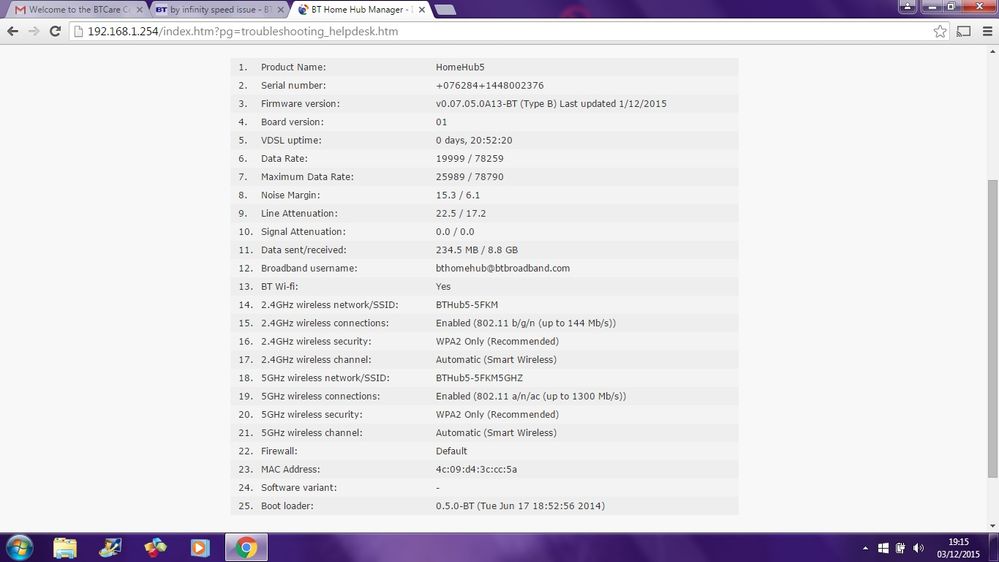This screenshot has width=999, height=562.
Task: Click the 5GHz wireless security label
Action: pos(312,415)
